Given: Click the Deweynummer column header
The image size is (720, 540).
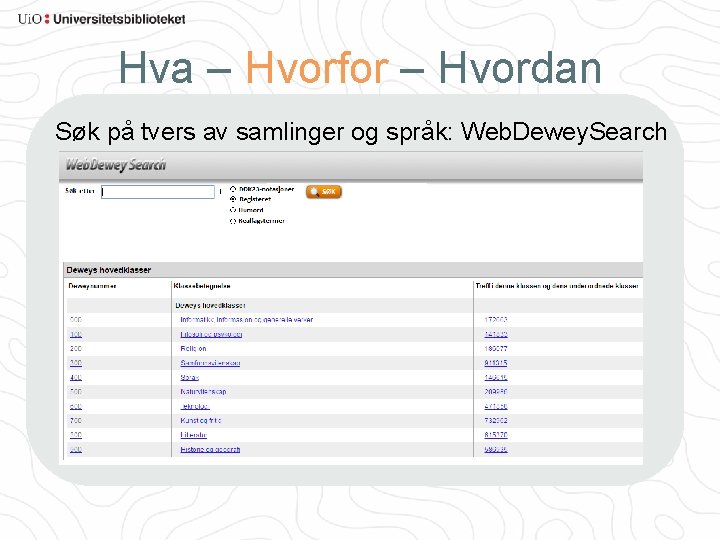Looking at the screenshot, I should [92, 286].
